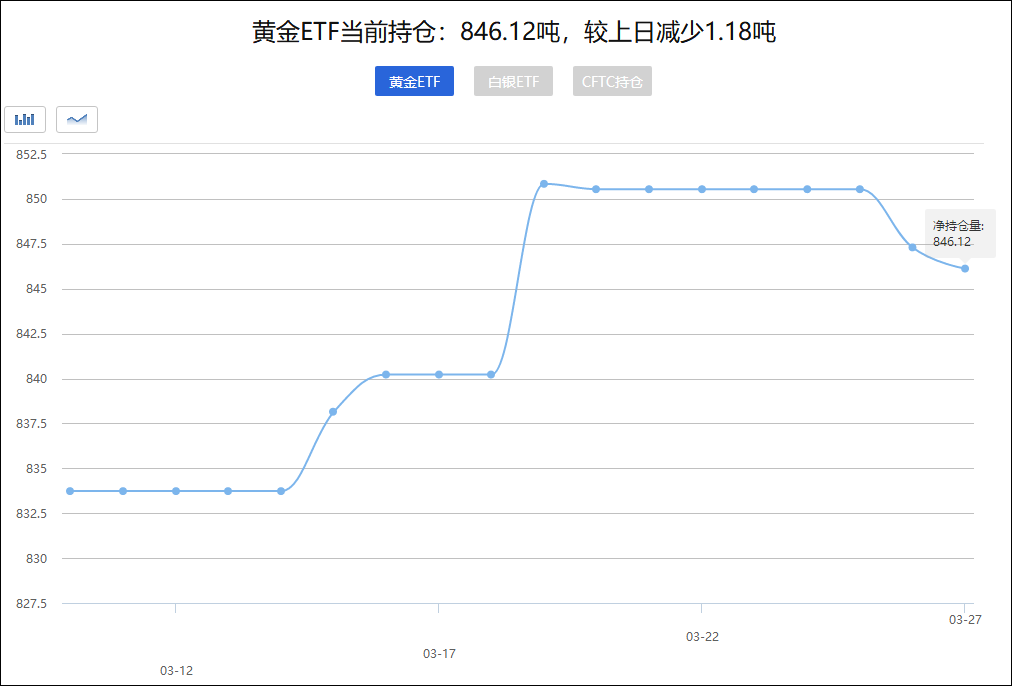
Task: Click the first data point on the line
Action: [x=70, y=491]
